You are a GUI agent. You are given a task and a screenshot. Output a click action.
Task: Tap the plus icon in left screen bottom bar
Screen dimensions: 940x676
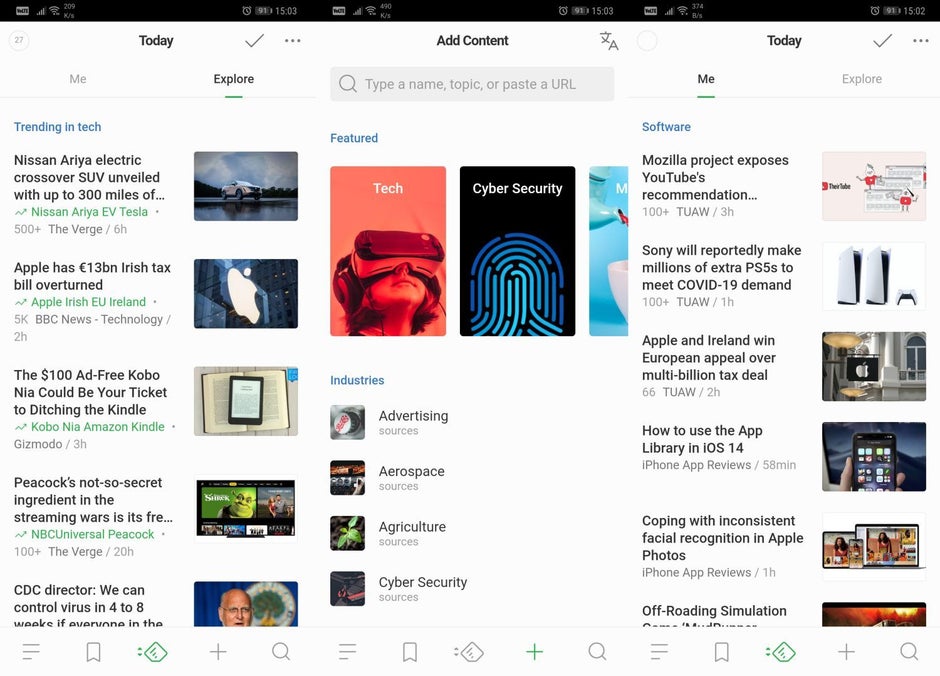point(218,651)
